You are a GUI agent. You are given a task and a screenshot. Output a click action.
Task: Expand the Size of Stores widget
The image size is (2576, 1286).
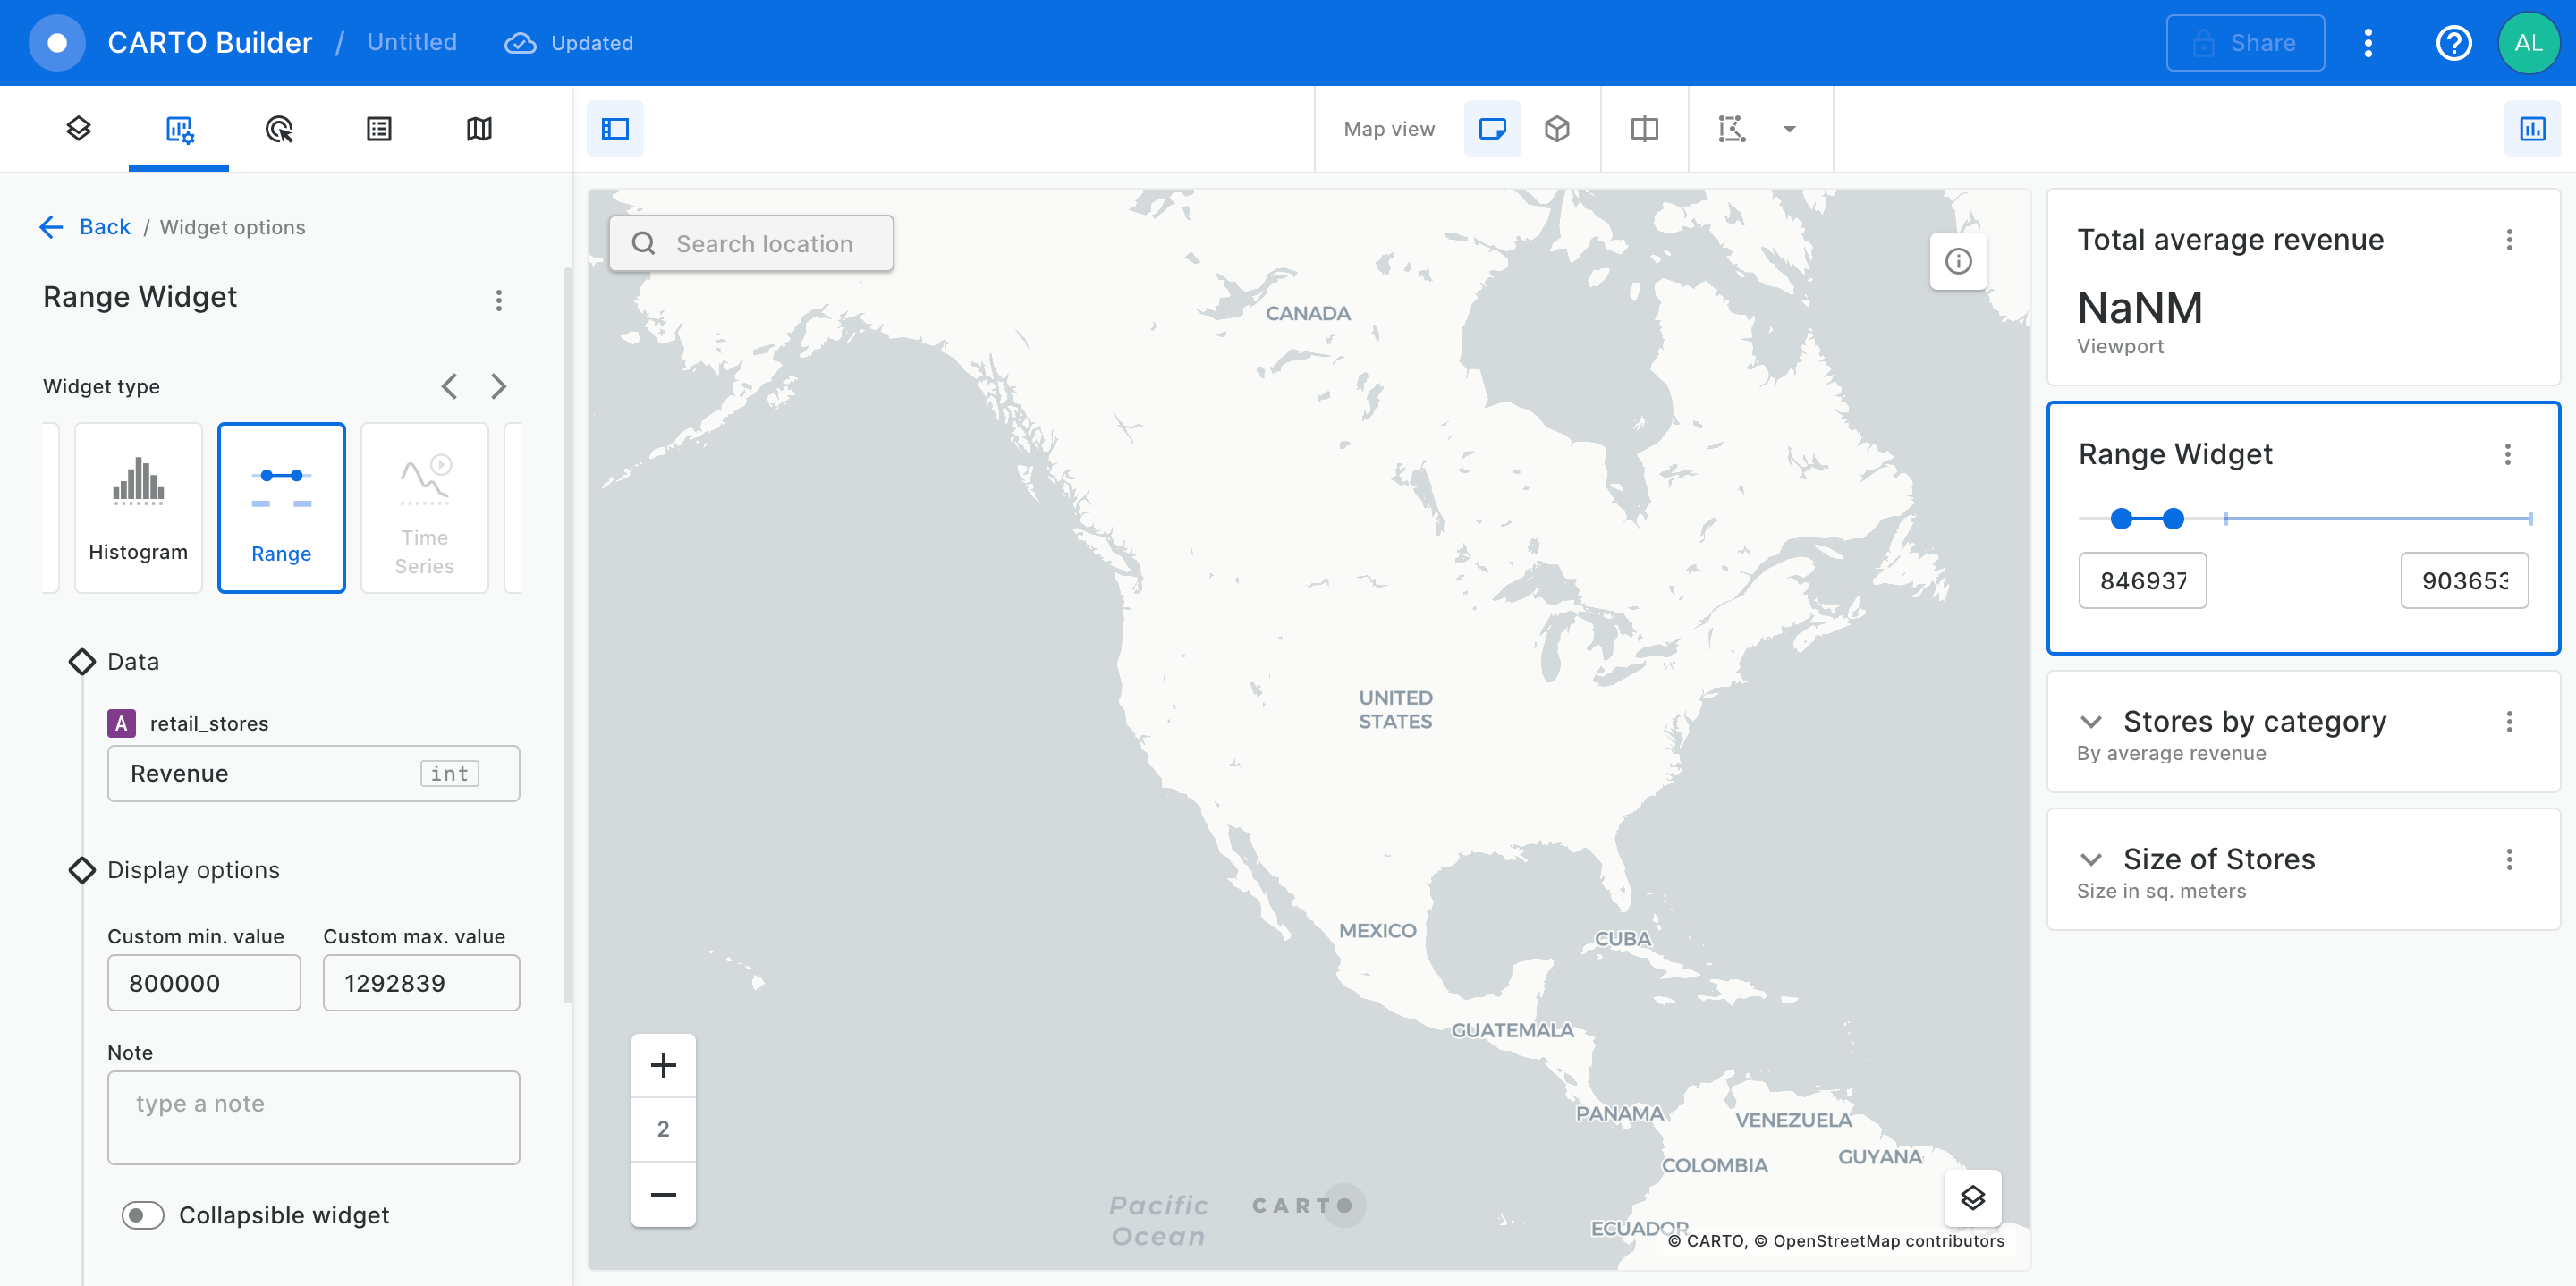[x=2090, y=860]
